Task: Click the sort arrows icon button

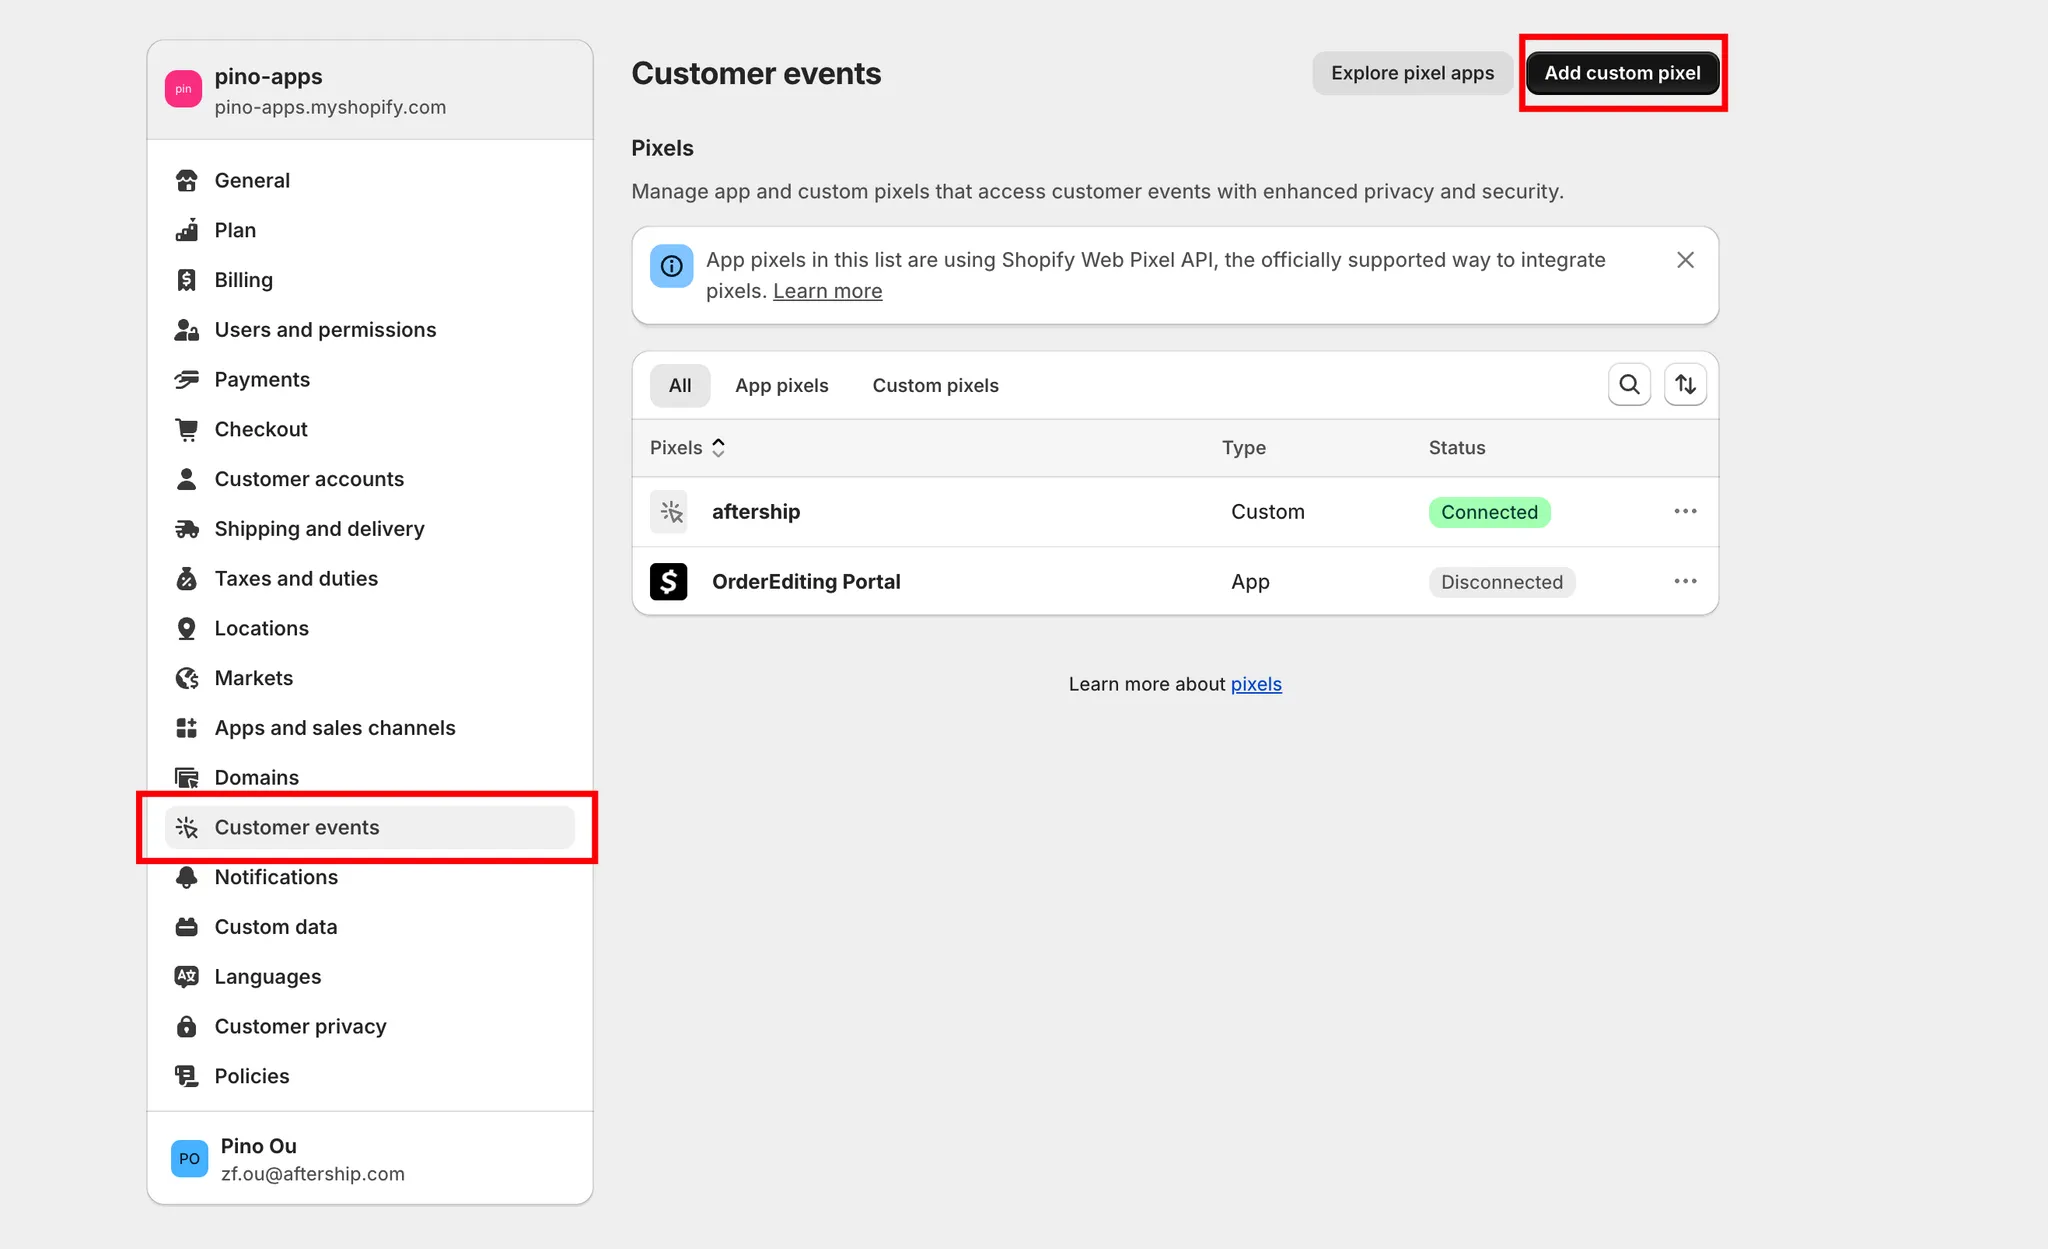Action: (1685, 385)
